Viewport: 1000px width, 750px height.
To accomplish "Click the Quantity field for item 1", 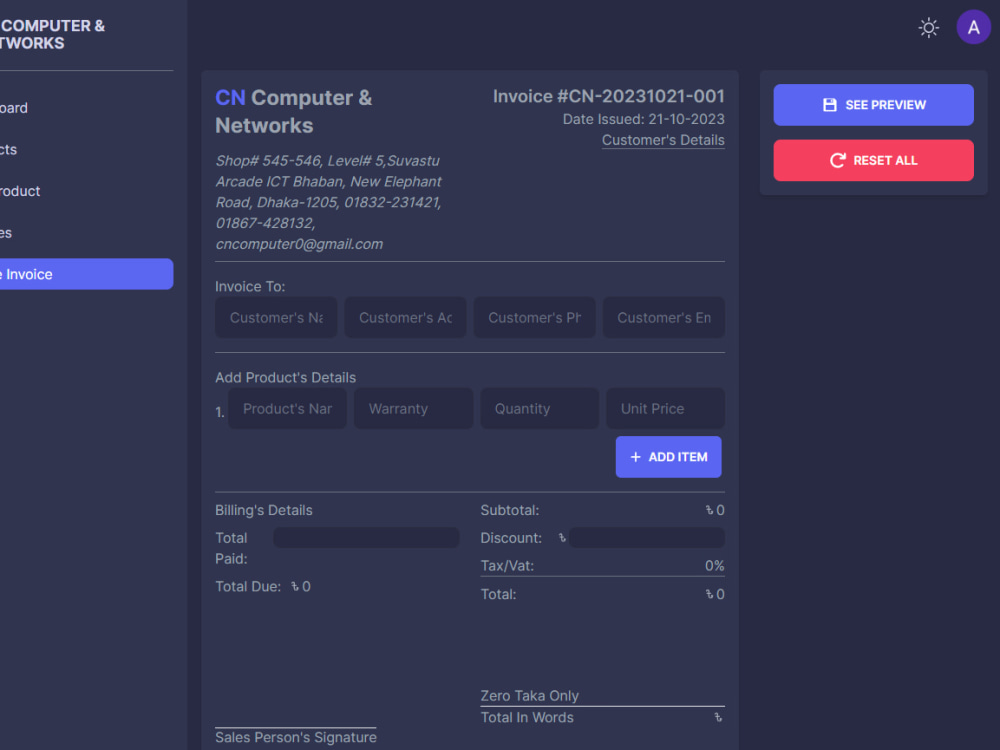I will [x=539, y=408].
